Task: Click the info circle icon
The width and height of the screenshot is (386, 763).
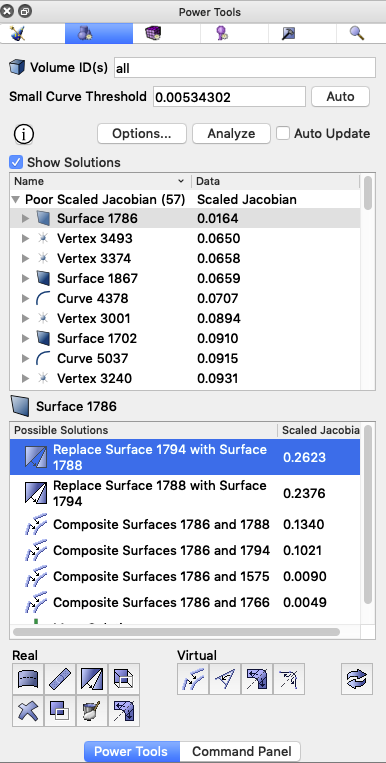Action: 24,133
